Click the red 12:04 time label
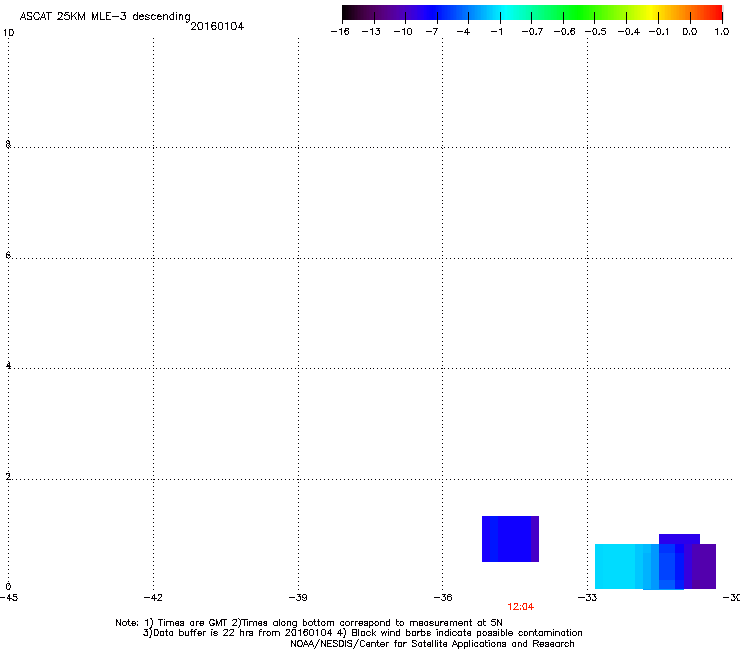 521,607
